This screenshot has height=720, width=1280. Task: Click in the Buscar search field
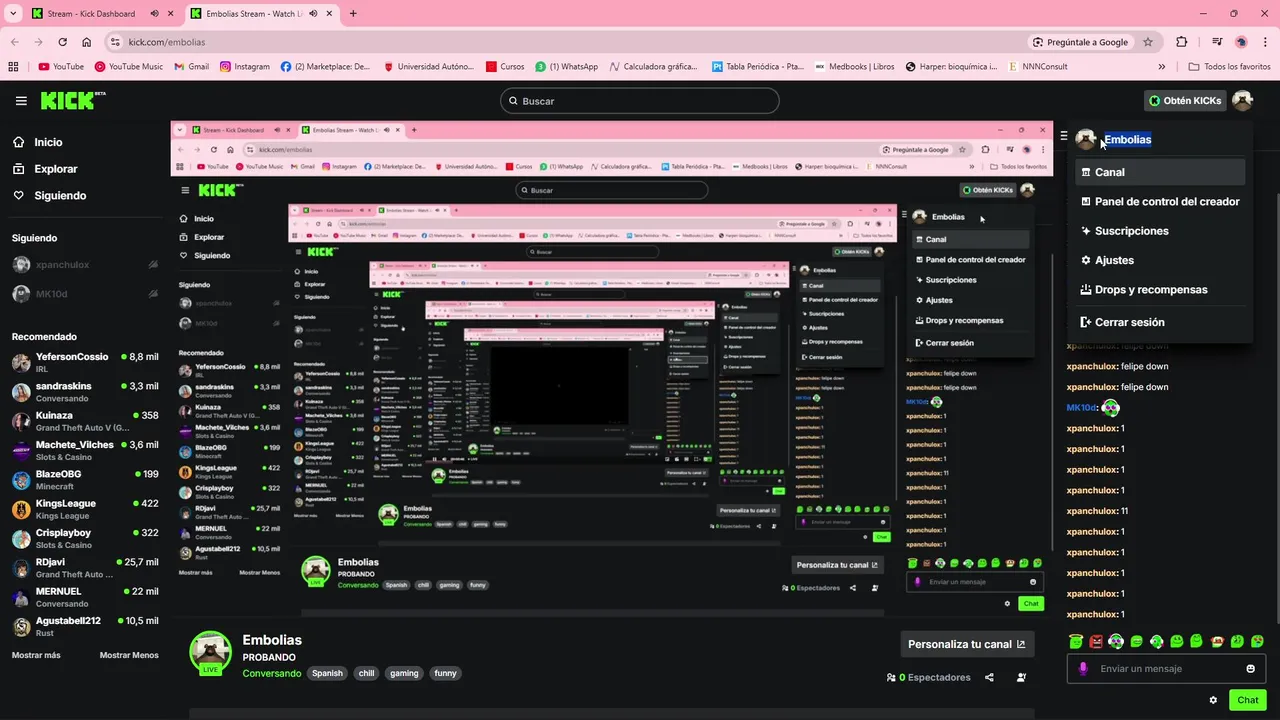point(640,101)
